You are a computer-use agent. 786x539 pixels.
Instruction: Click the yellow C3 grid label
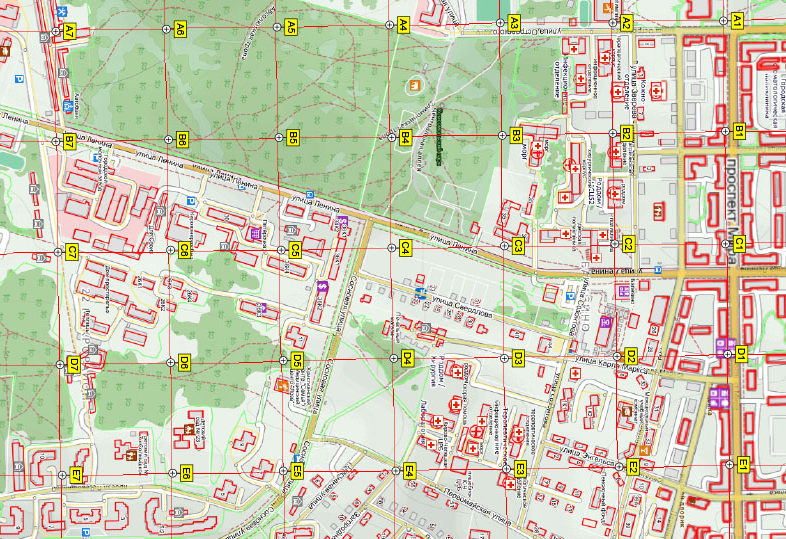[x=518, y=245]
